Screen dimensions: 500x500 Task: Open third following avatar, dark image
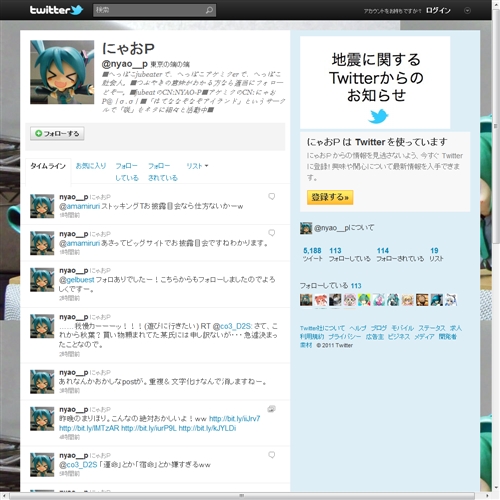pyautogui.click(x=335, y=300)
